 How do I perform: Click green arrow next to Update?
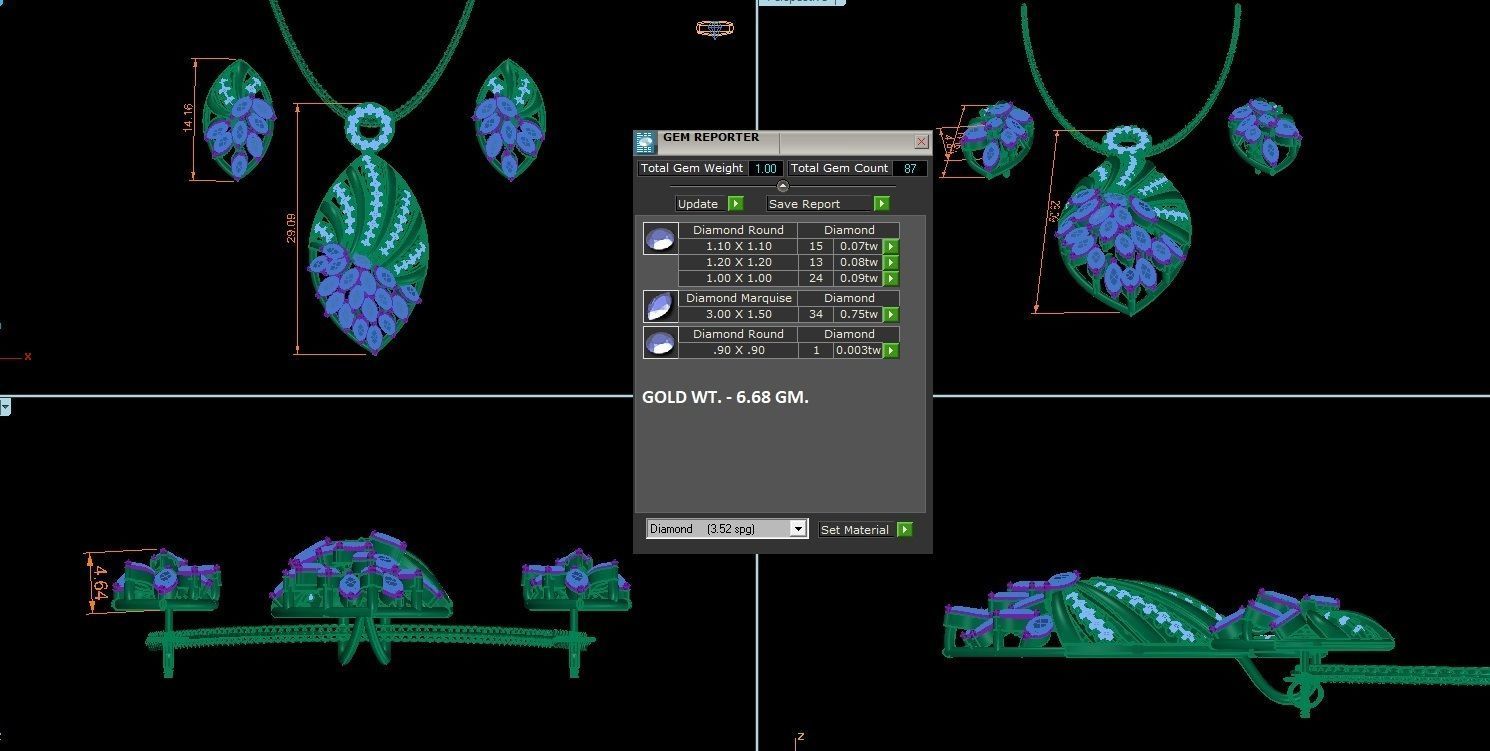(x=736, y=203)
